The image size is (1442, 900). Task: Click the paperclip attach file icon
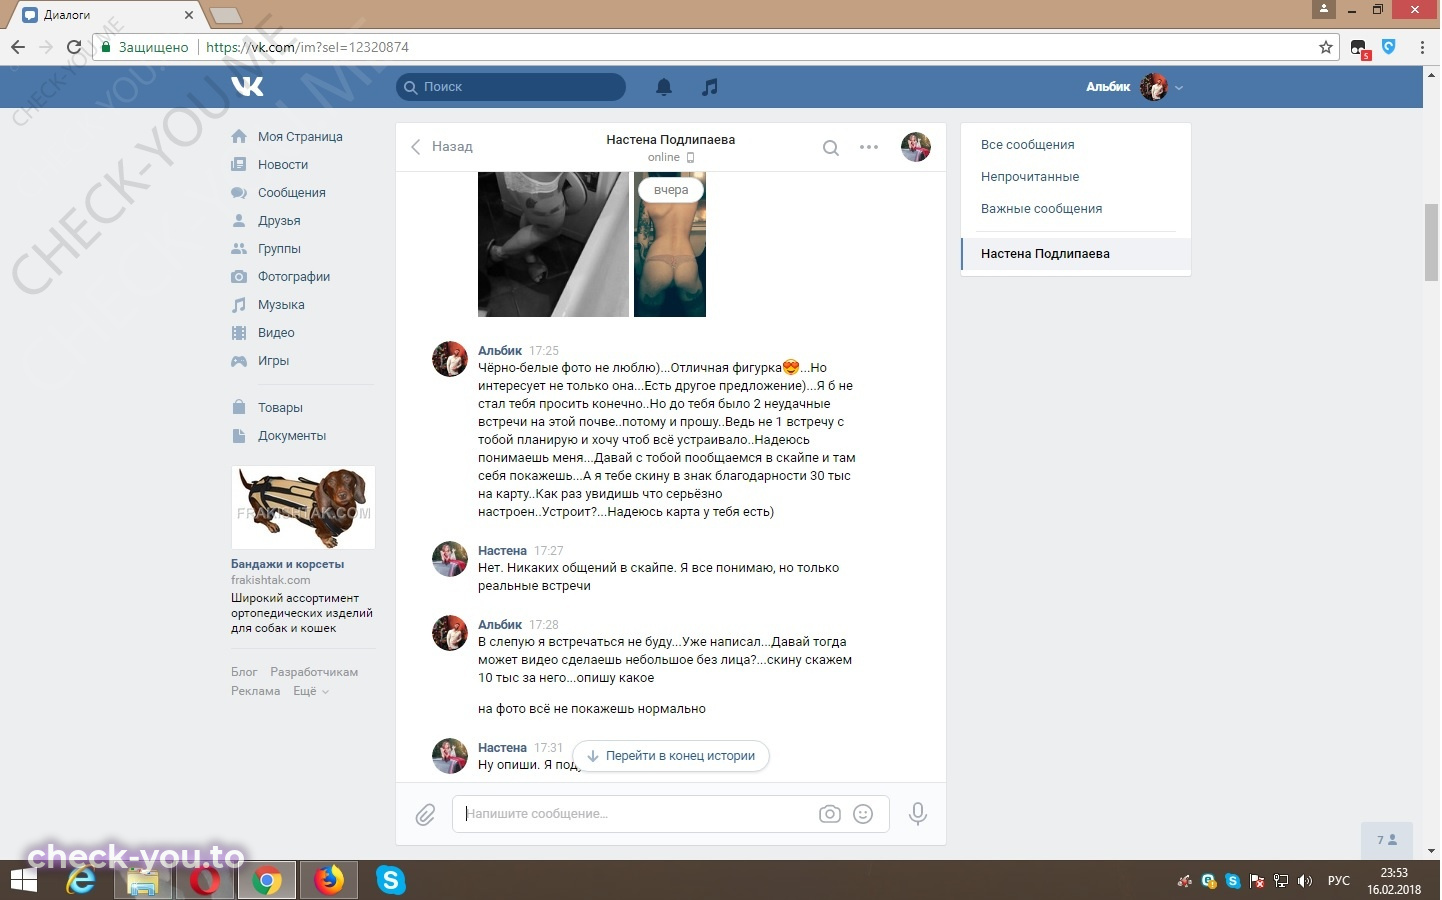[x=425, y=814]
